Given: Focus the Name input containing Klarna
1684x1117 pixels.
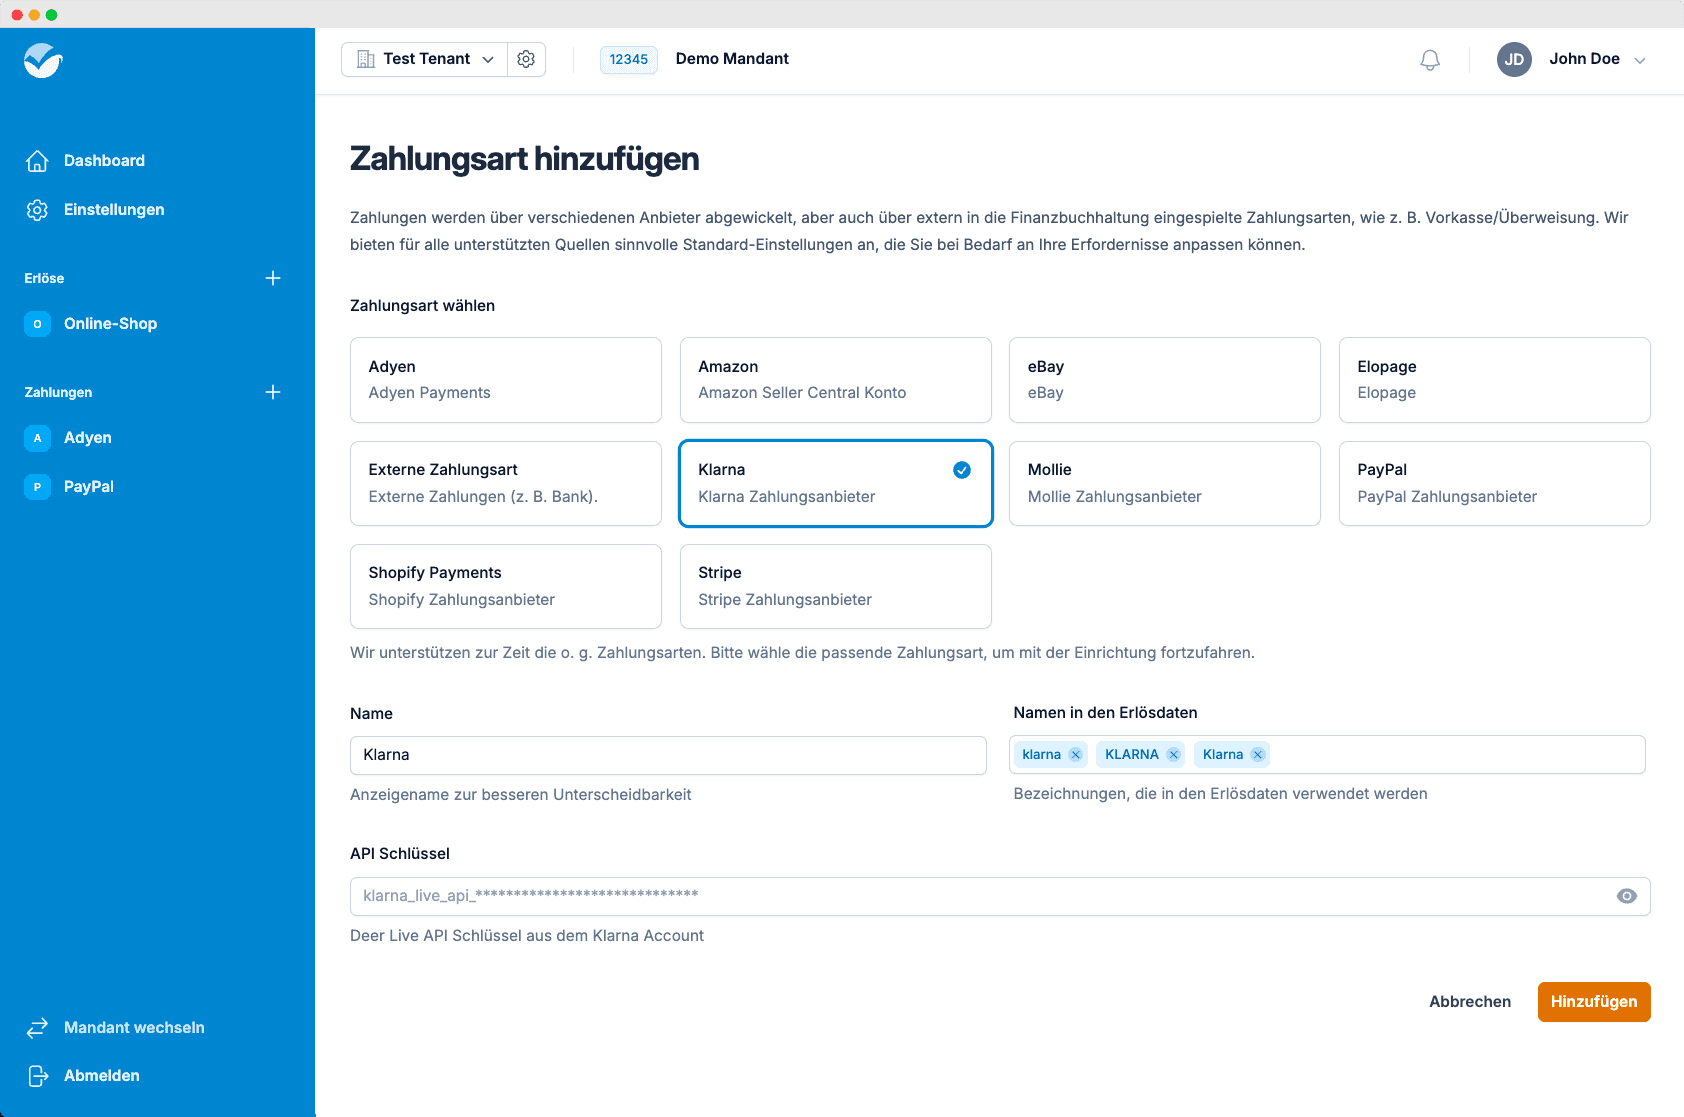Looking at the screenshot, I should tap(668, 755).
